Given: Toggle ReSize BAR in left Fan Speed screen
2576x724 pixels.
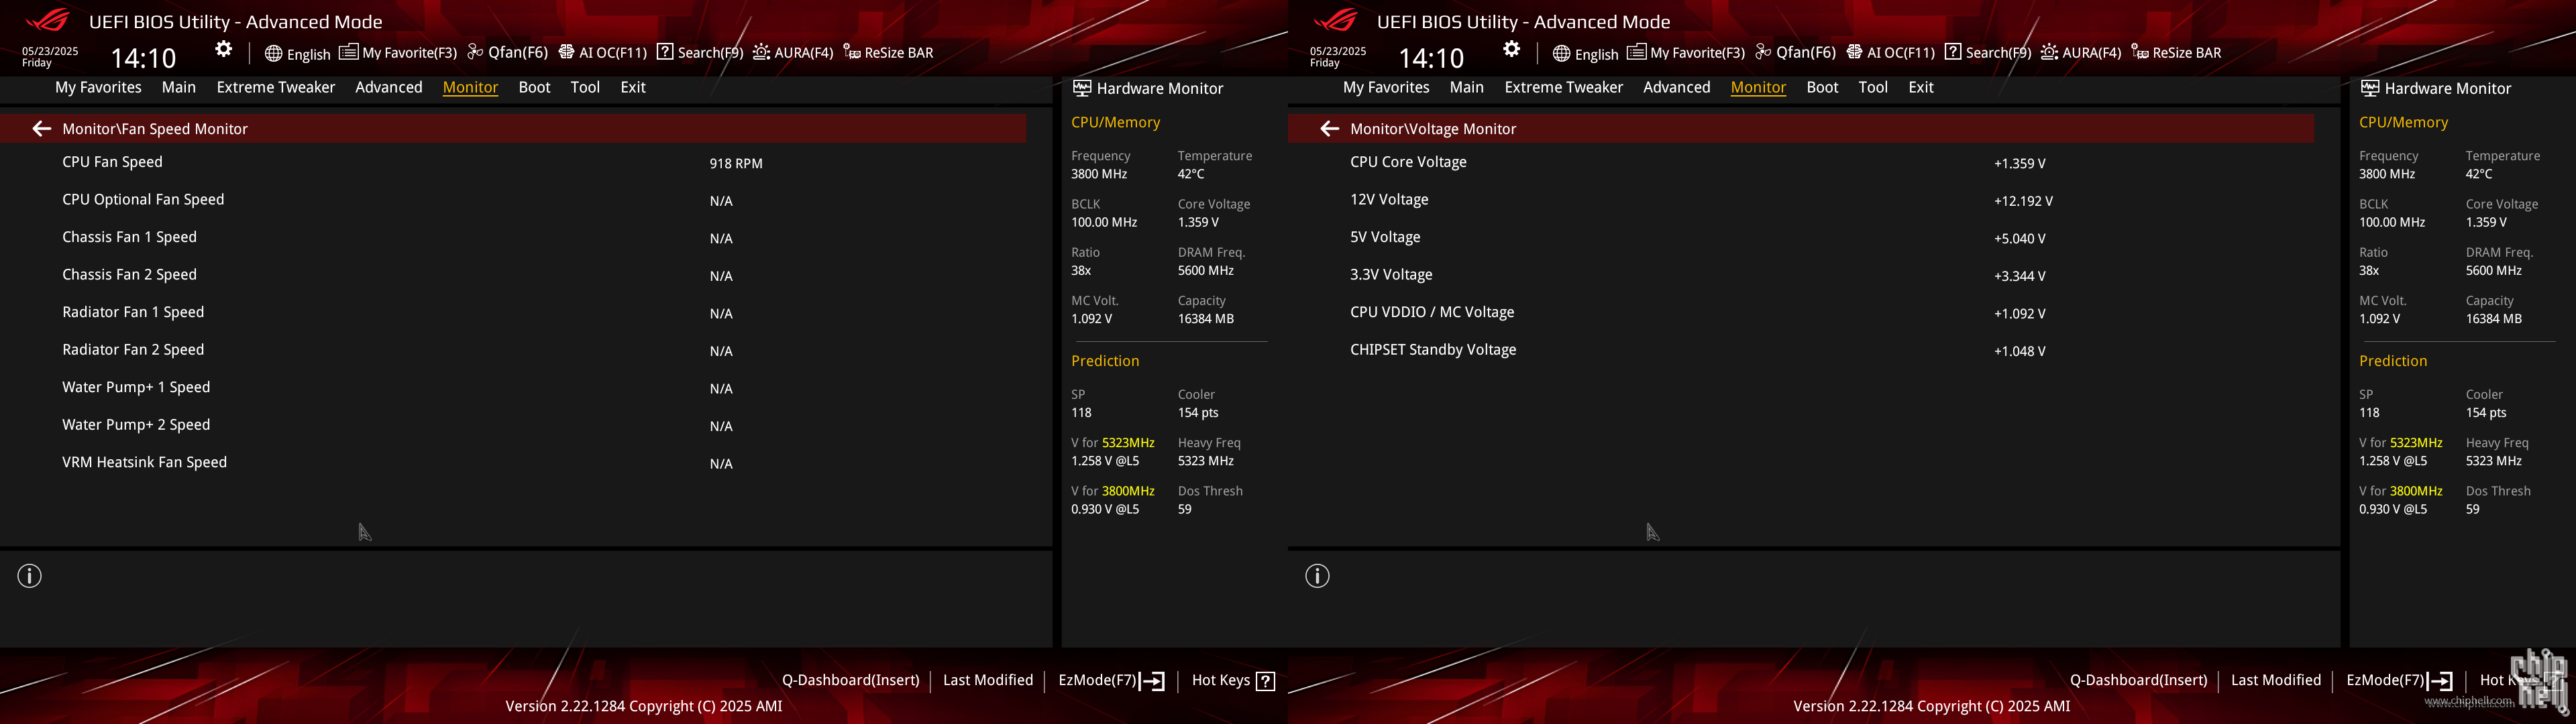Looking at the screenshot, I should pyautogui.click(x=888, y=52).
